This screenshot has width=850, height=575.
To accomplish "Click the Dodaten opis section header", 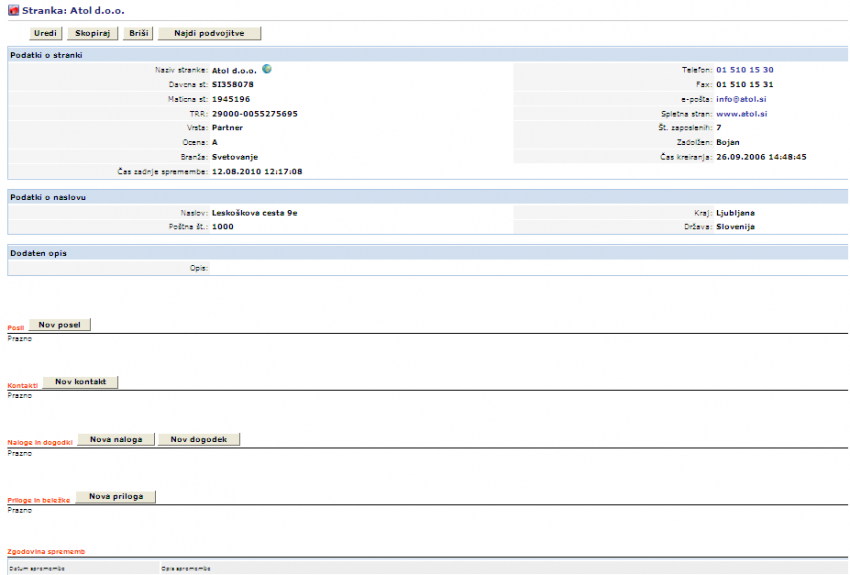I will (38, 253).
